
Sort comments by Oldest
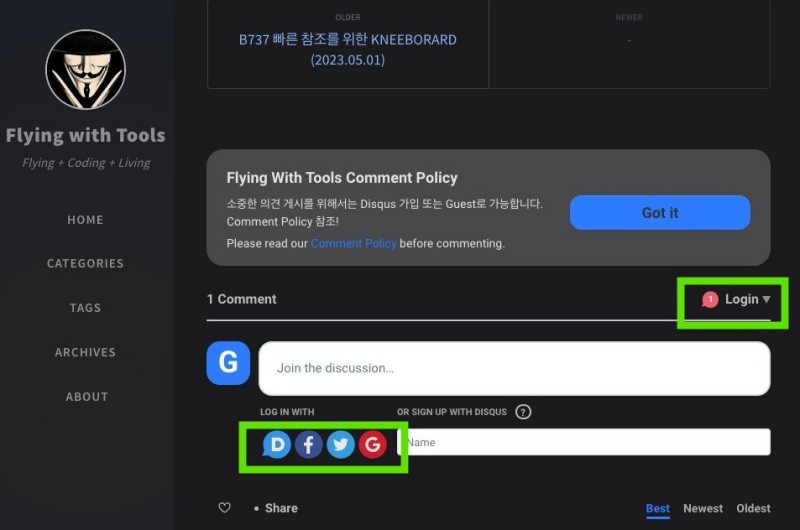click(754, 508)
